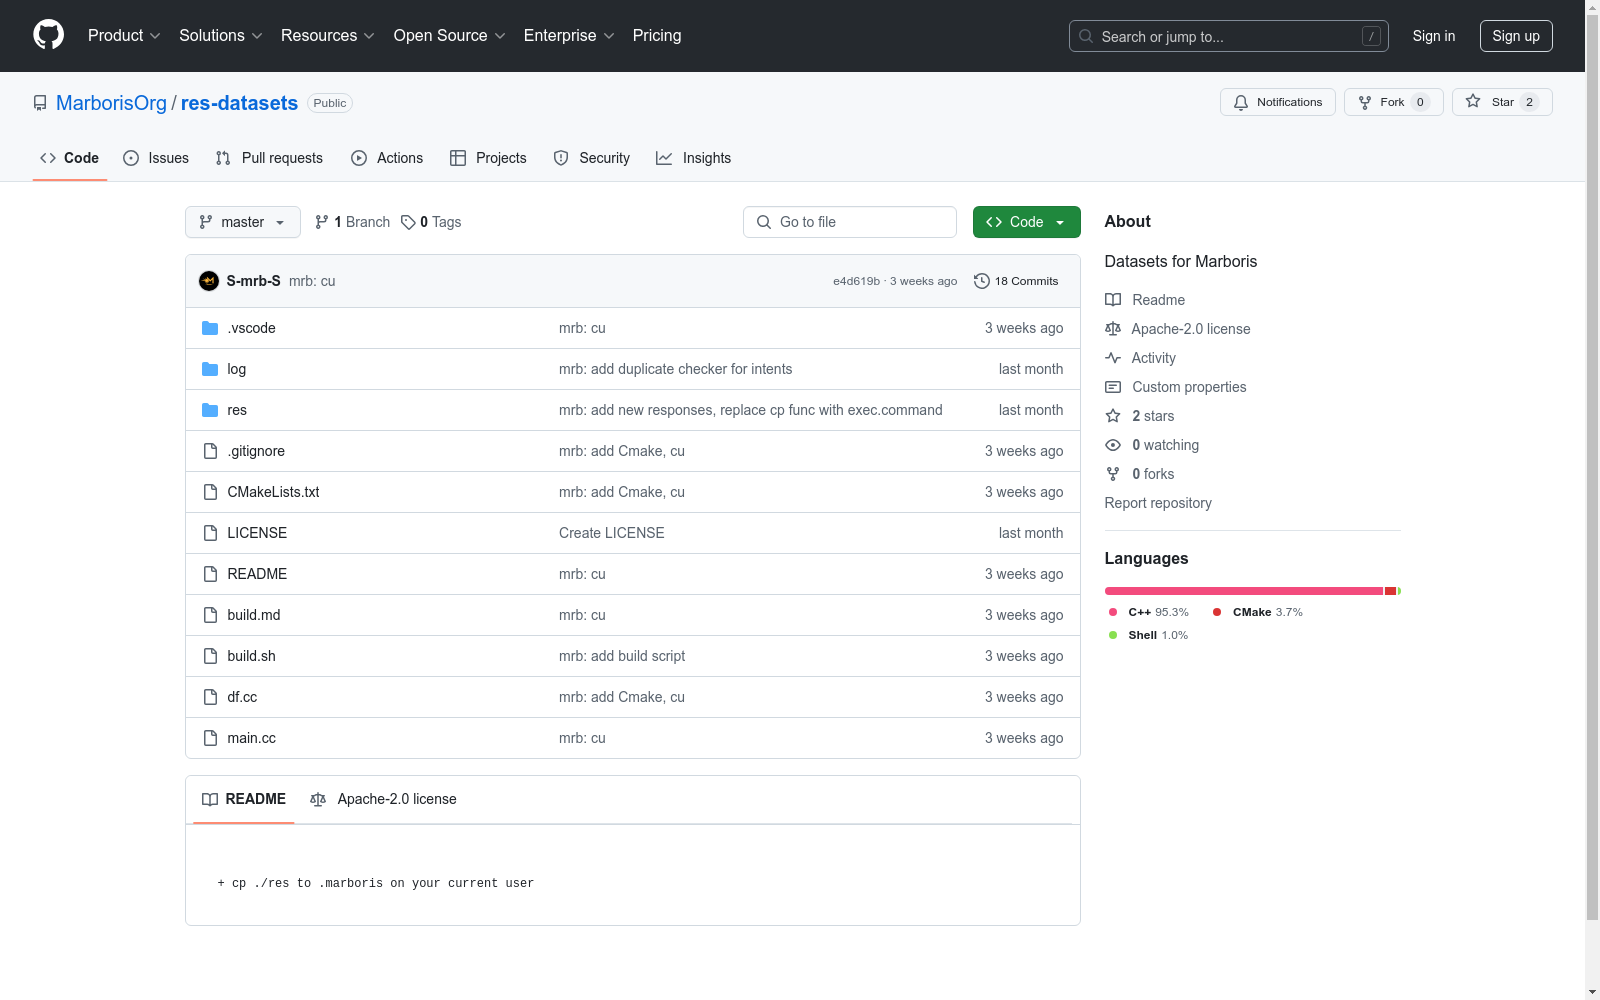The image size is (1600, 1000).
Task: Star the res-datasets repository
Action: [1502, 102]
